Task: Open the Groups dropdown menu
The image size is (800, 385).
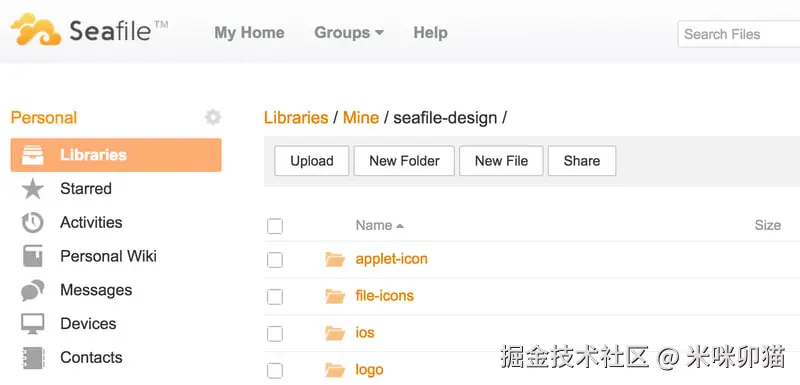Action: click(x=349, y=33)
